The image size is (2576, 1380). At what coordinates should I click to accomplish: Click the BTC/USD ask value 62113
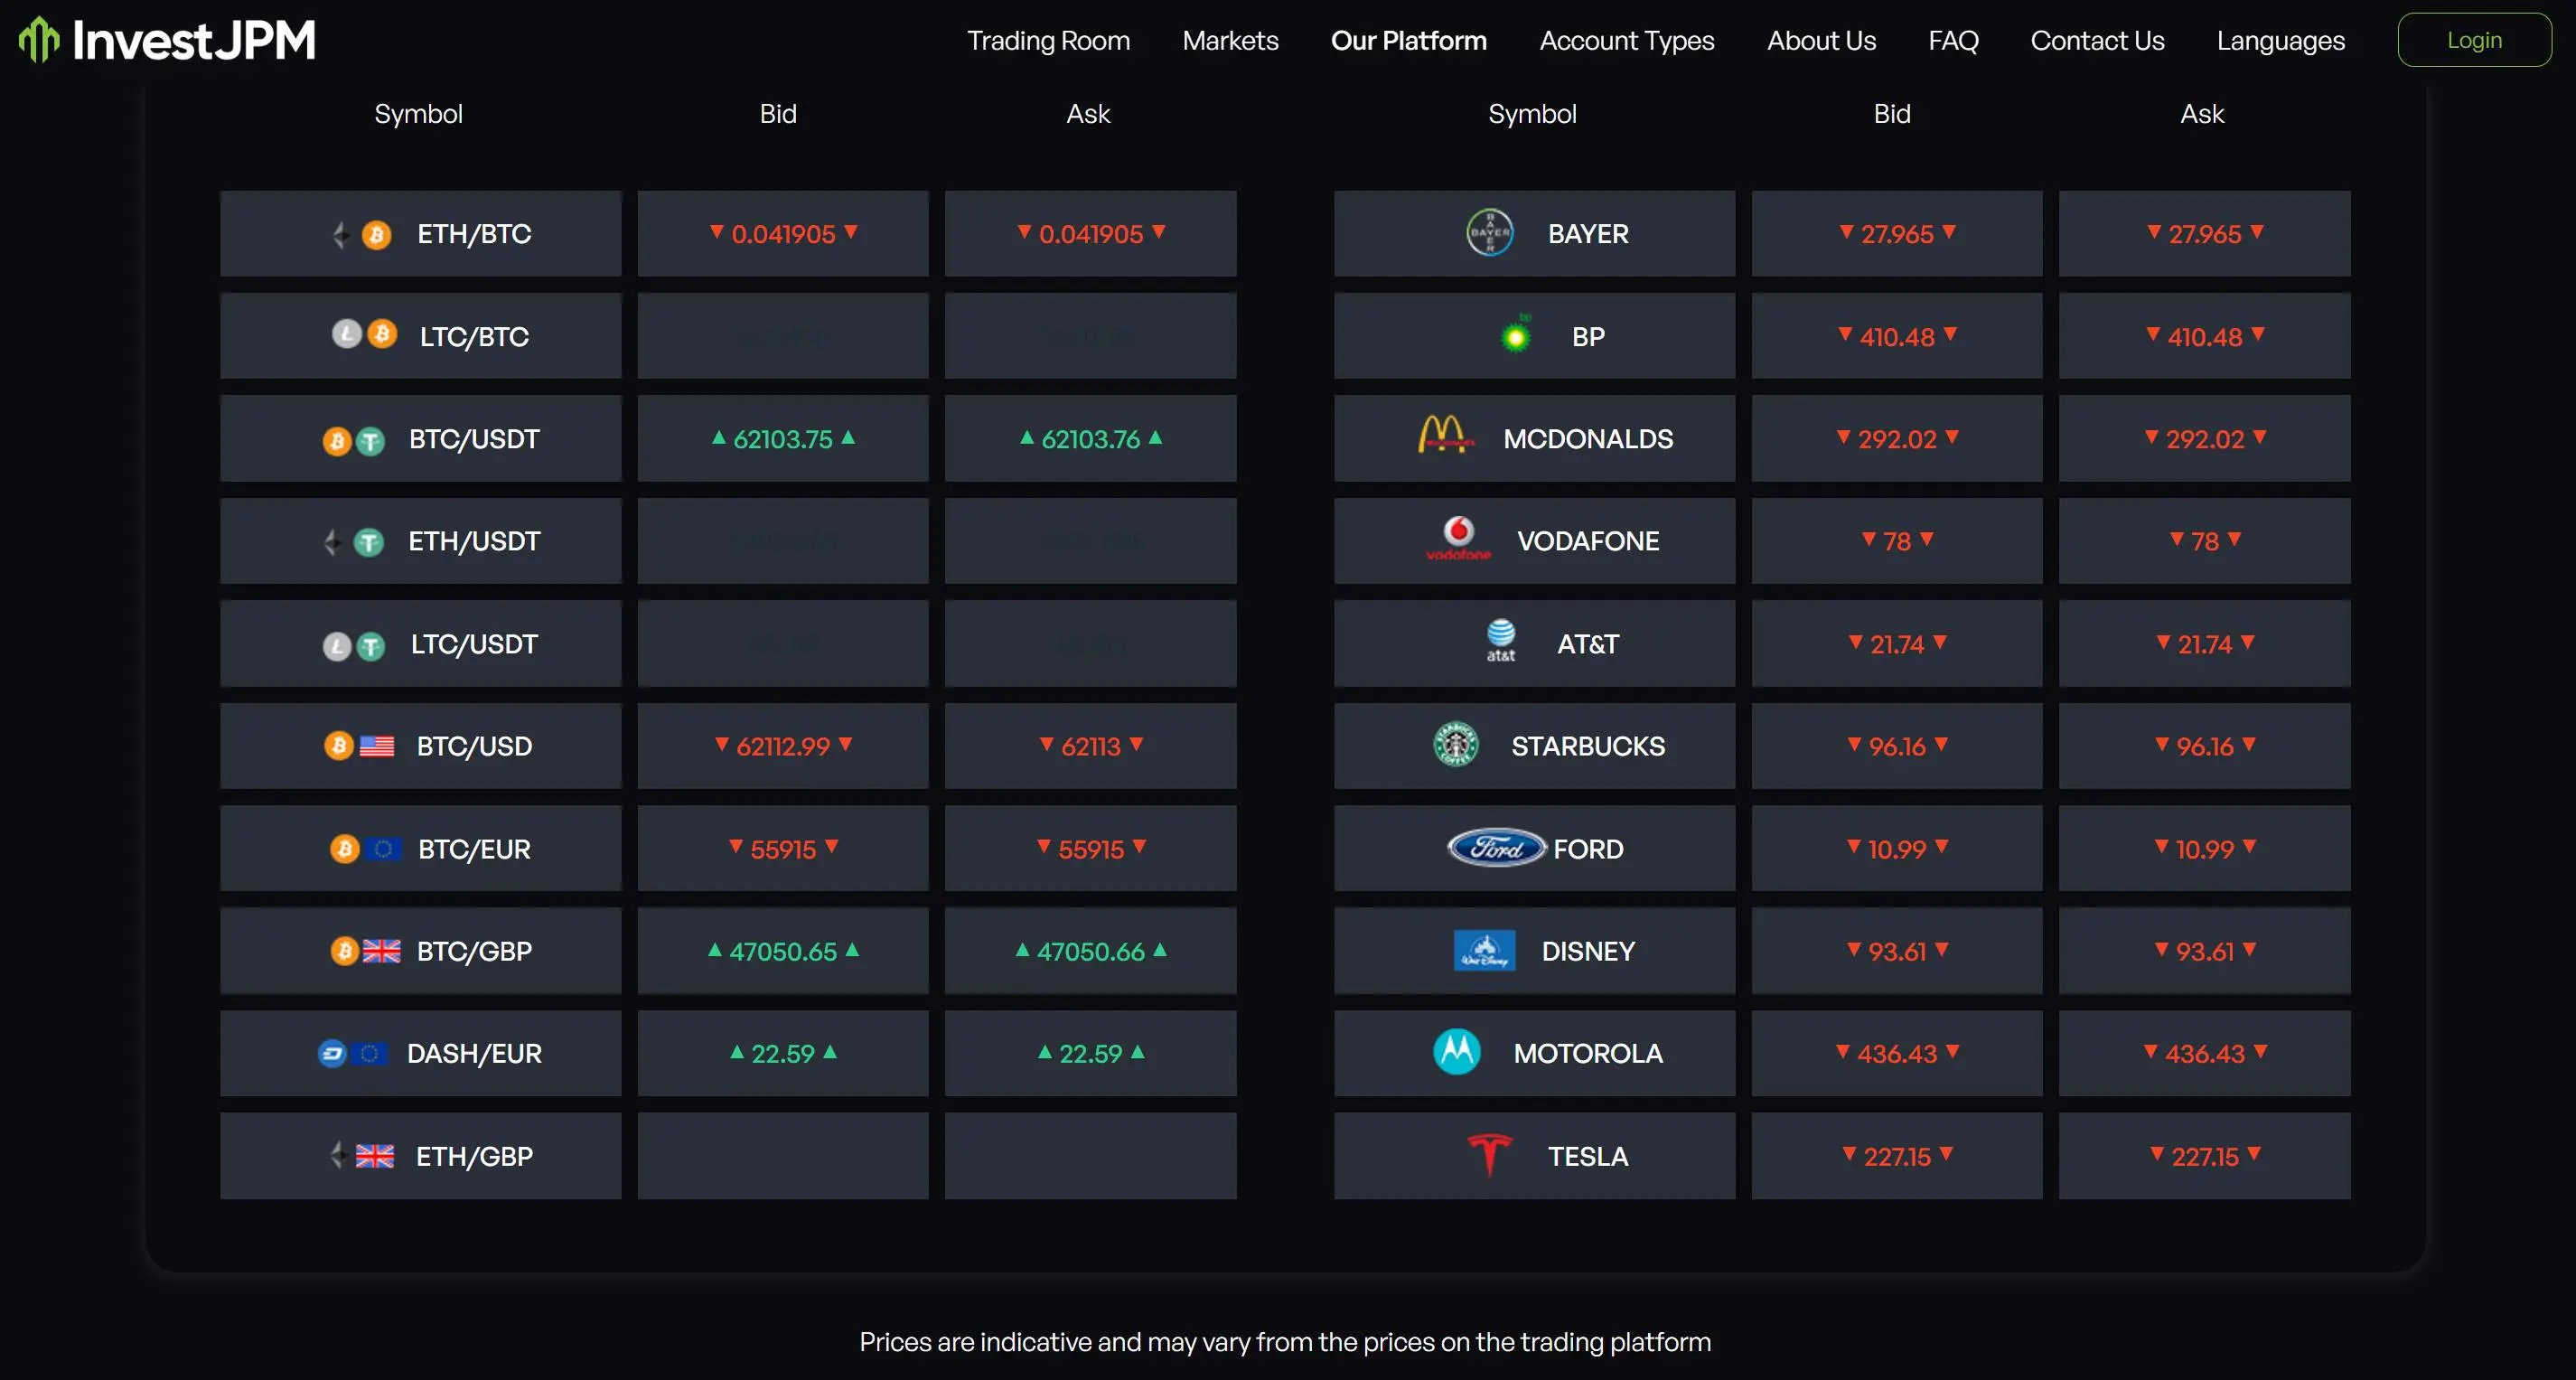[x=1090, y=746]
